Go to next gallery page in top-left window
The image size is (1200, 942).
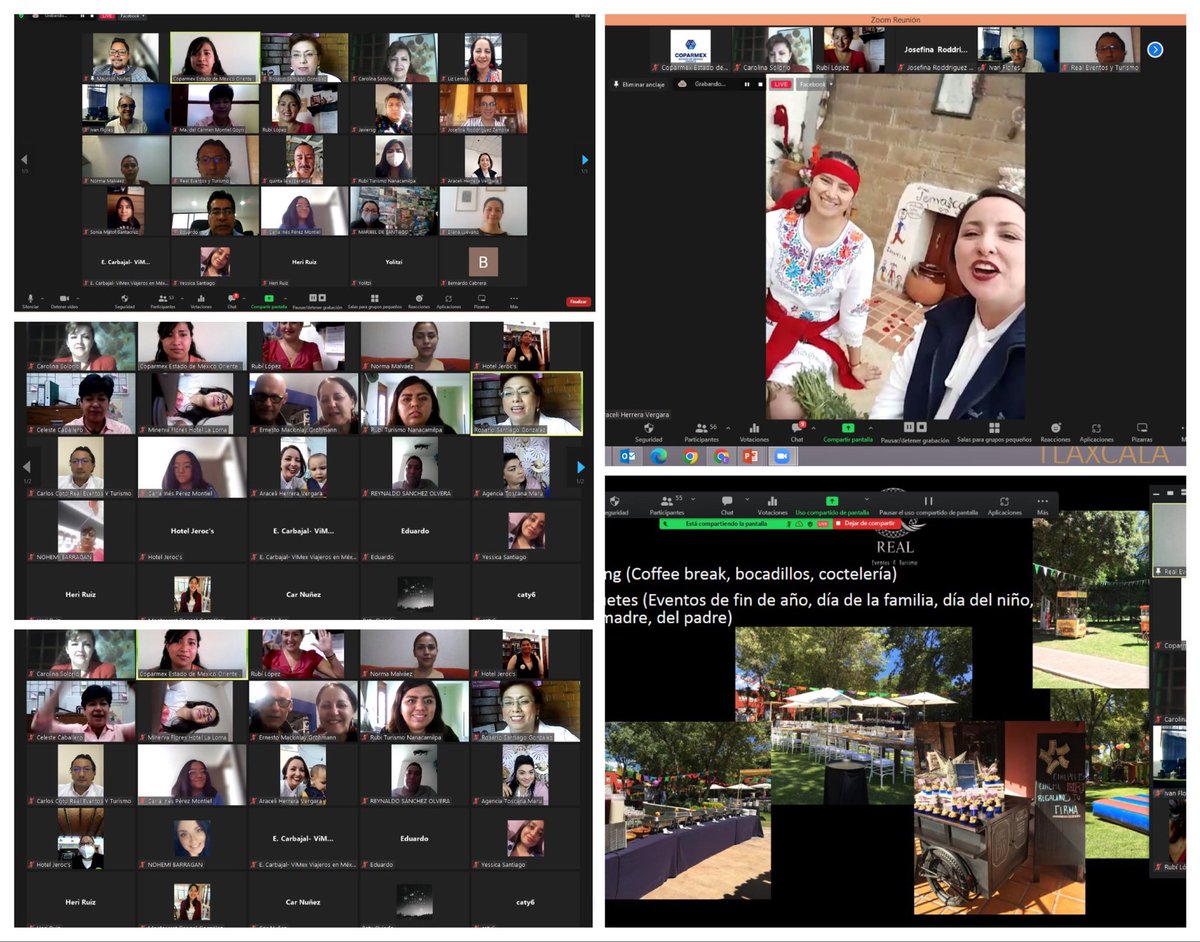[x=586, y=159]
